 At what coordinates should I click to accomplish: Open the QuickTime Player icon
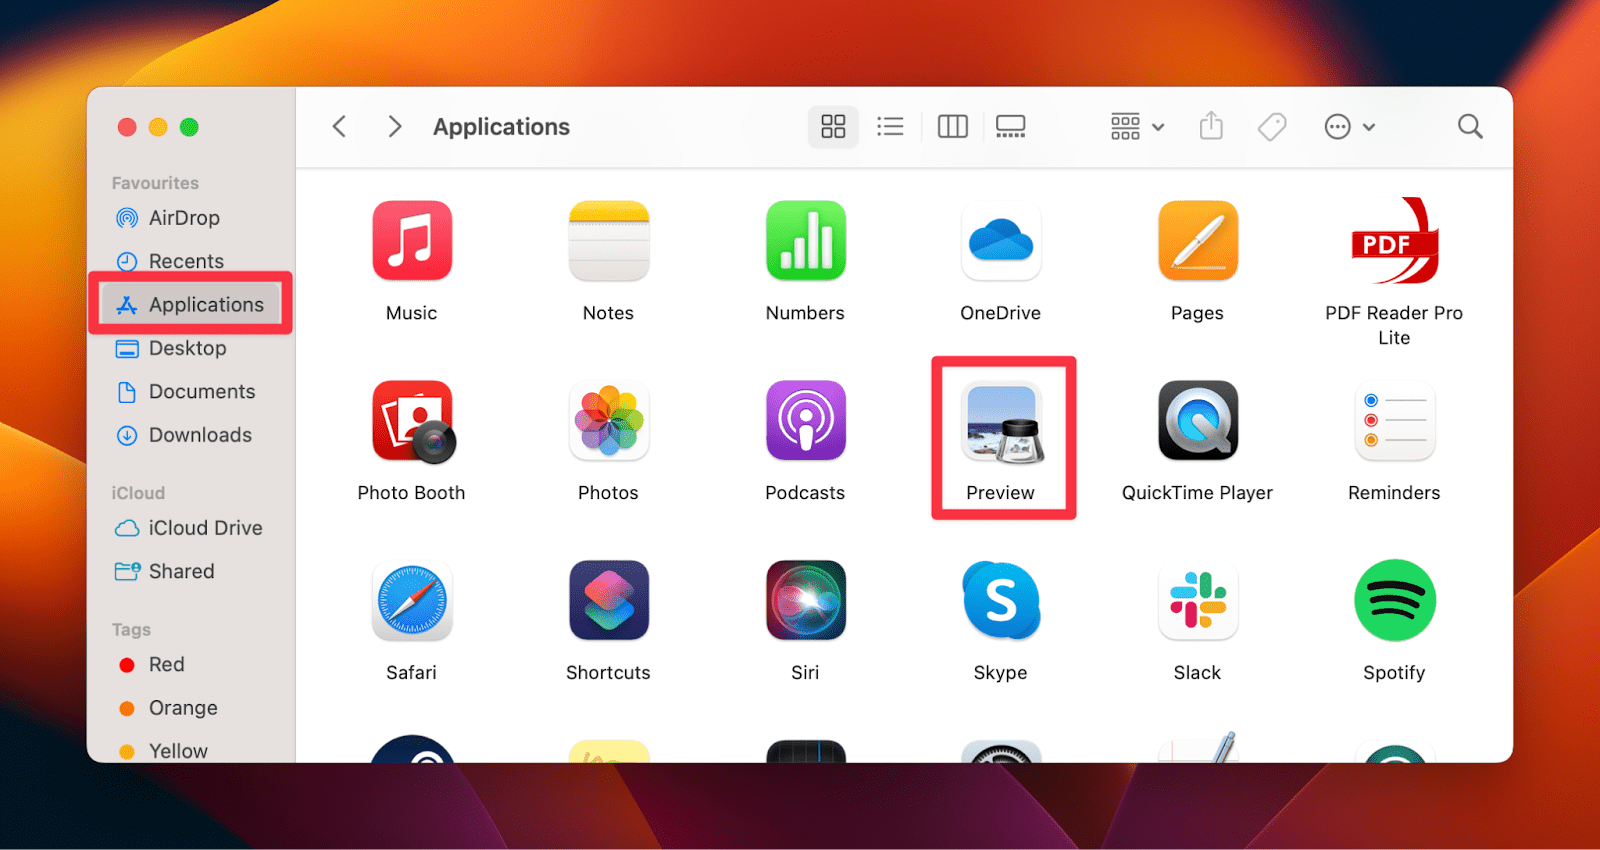tap(1198, 421)
